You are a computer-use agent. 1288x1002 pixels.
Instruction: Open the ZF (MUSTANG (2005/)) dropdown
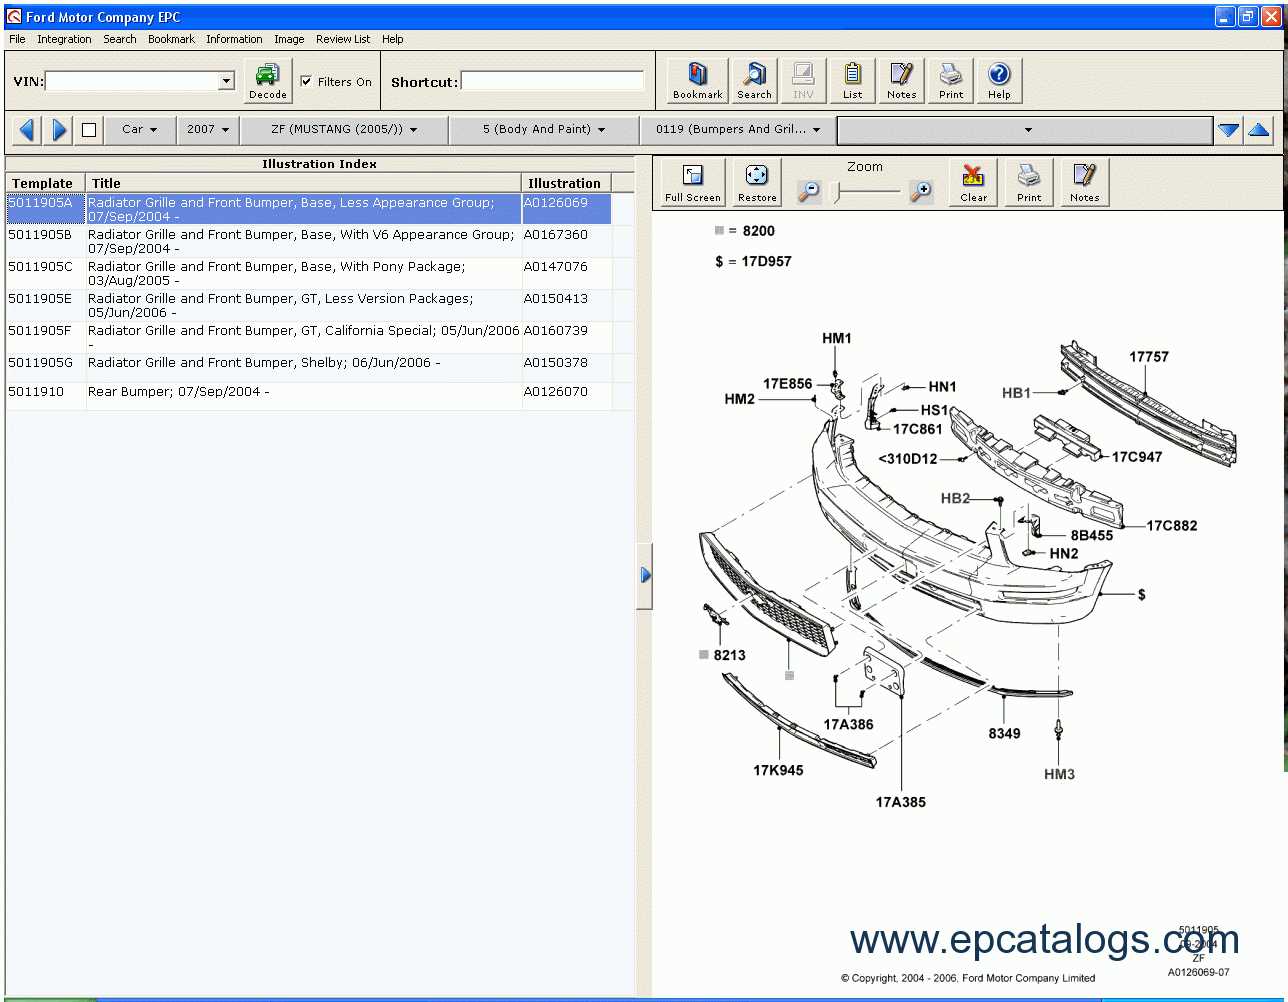point(344,129)
